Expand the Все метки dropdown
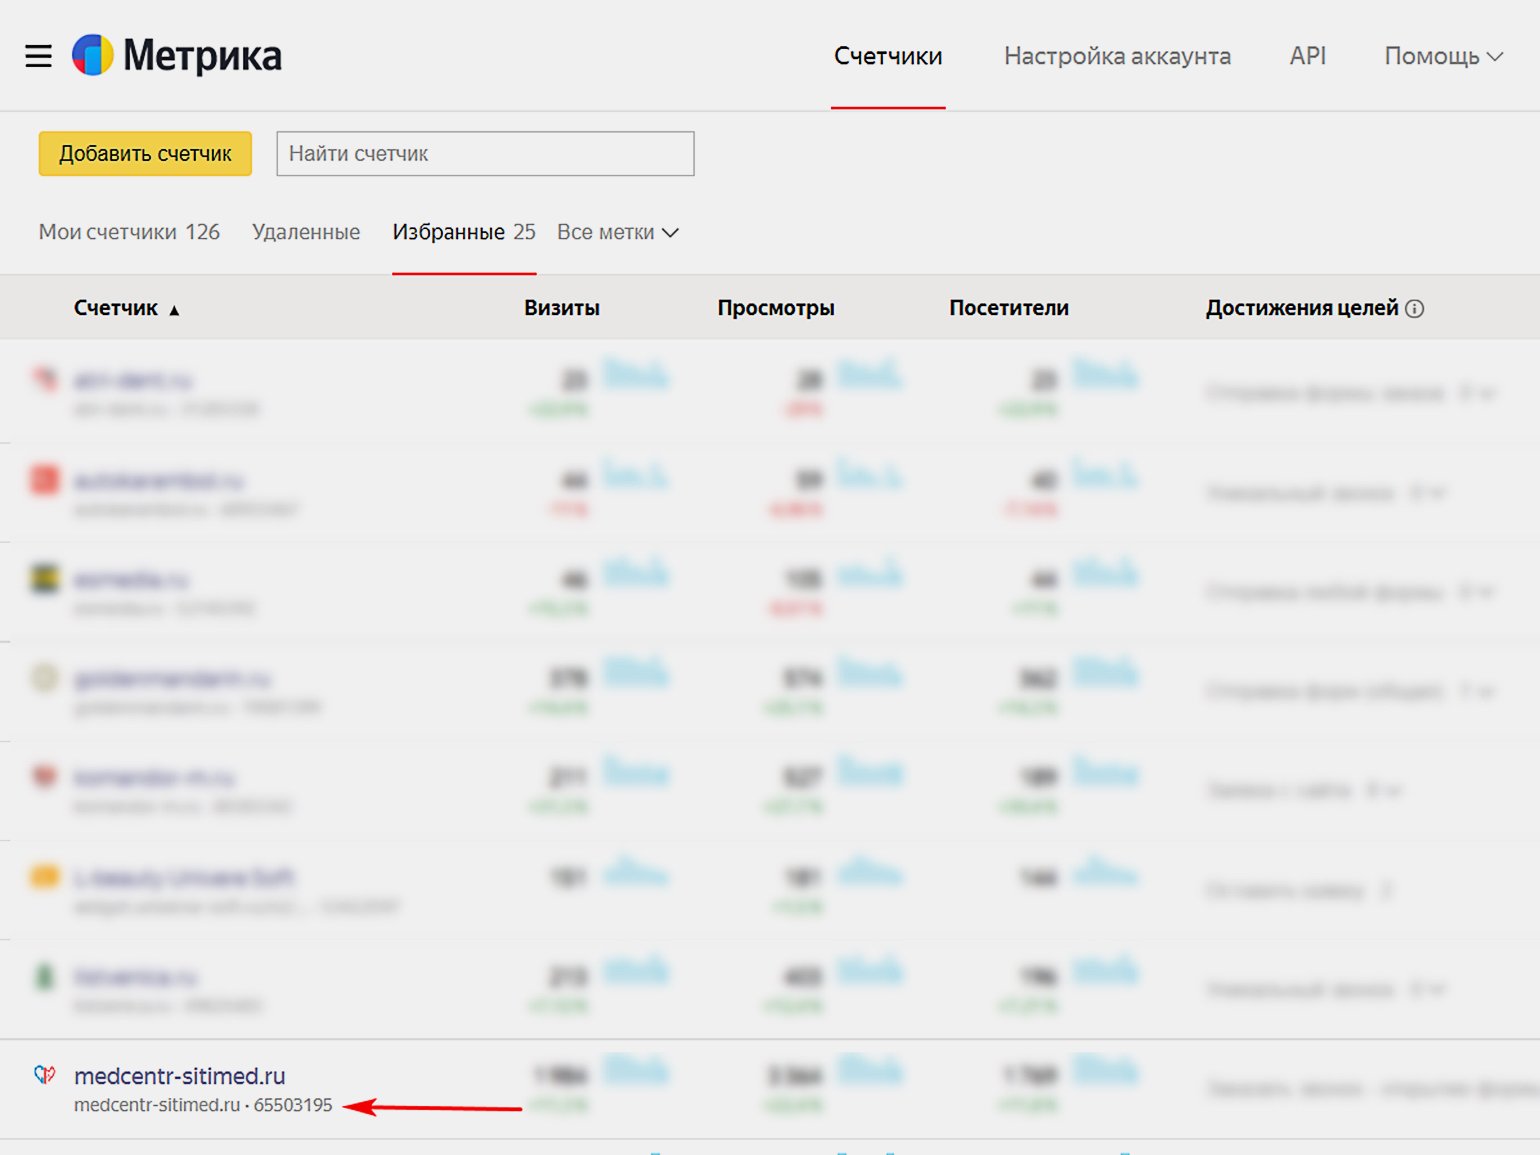Image resolution: width=1540 pixels, height=1155 pixels. point(618,232)
